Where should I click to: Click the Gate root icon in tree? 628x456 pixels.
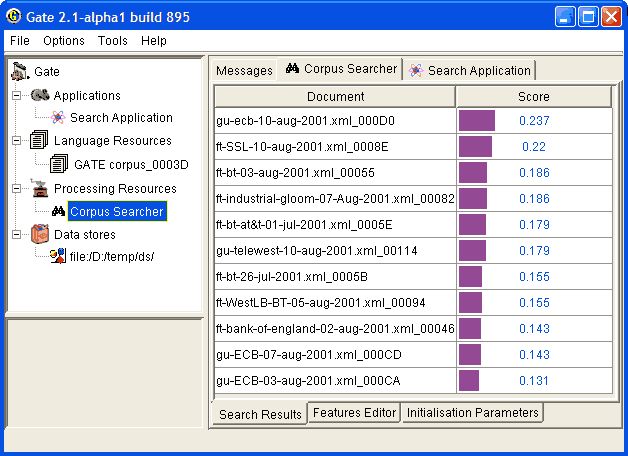(20, 72)
